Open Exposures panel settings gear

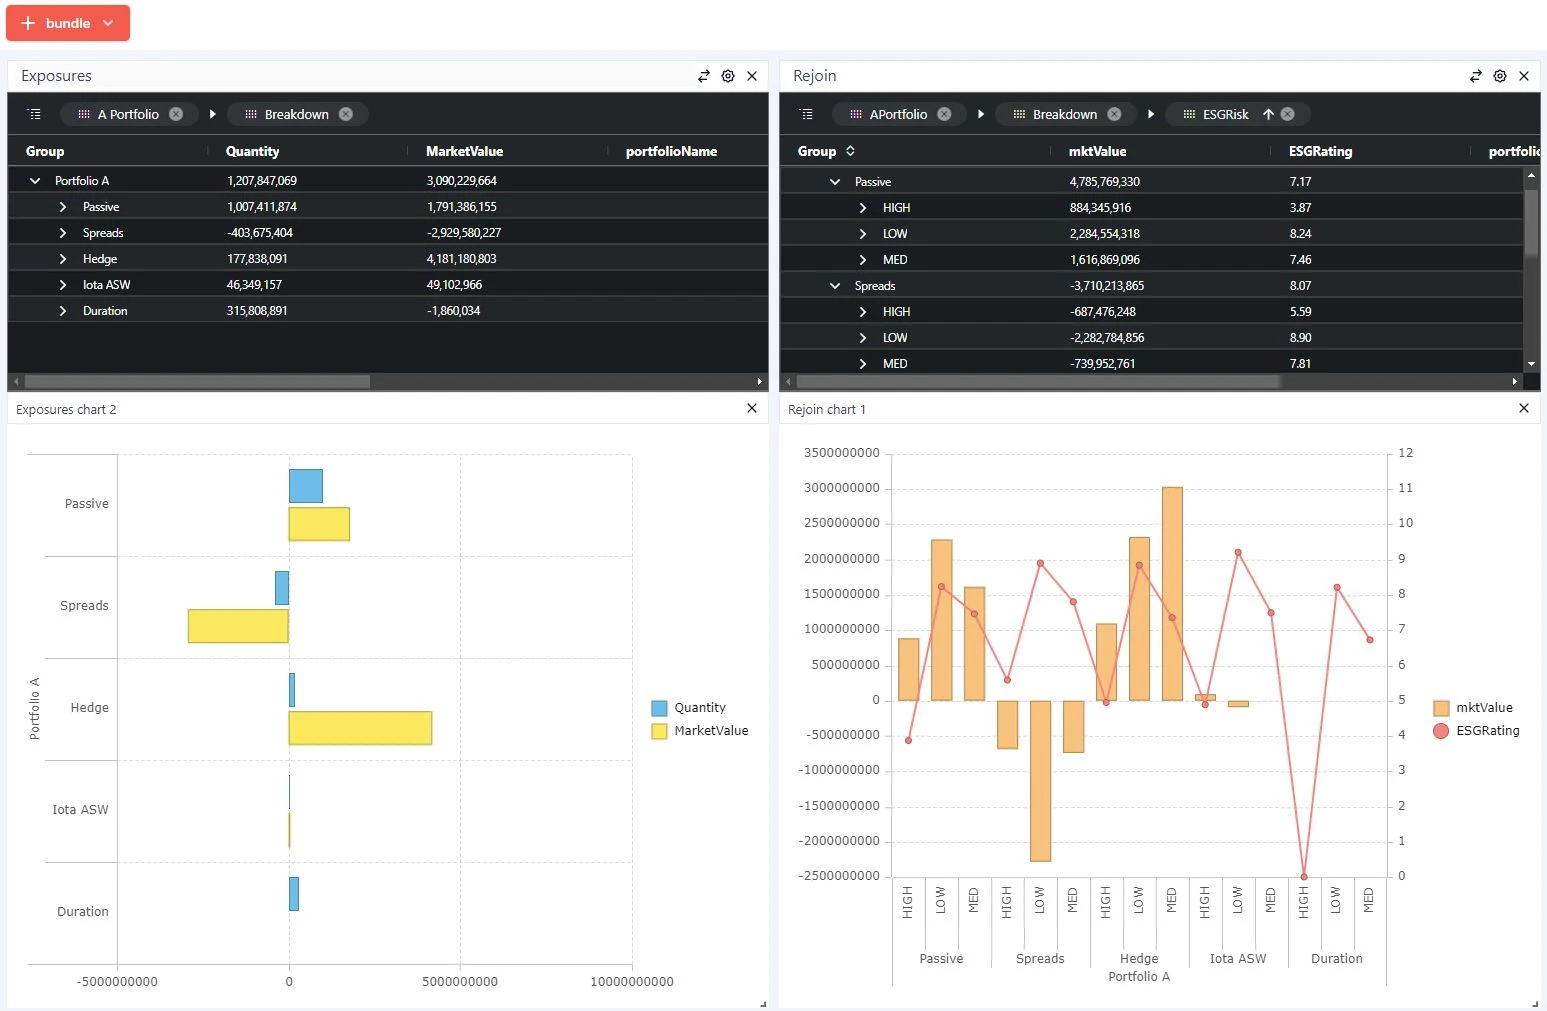pos(728,76)
